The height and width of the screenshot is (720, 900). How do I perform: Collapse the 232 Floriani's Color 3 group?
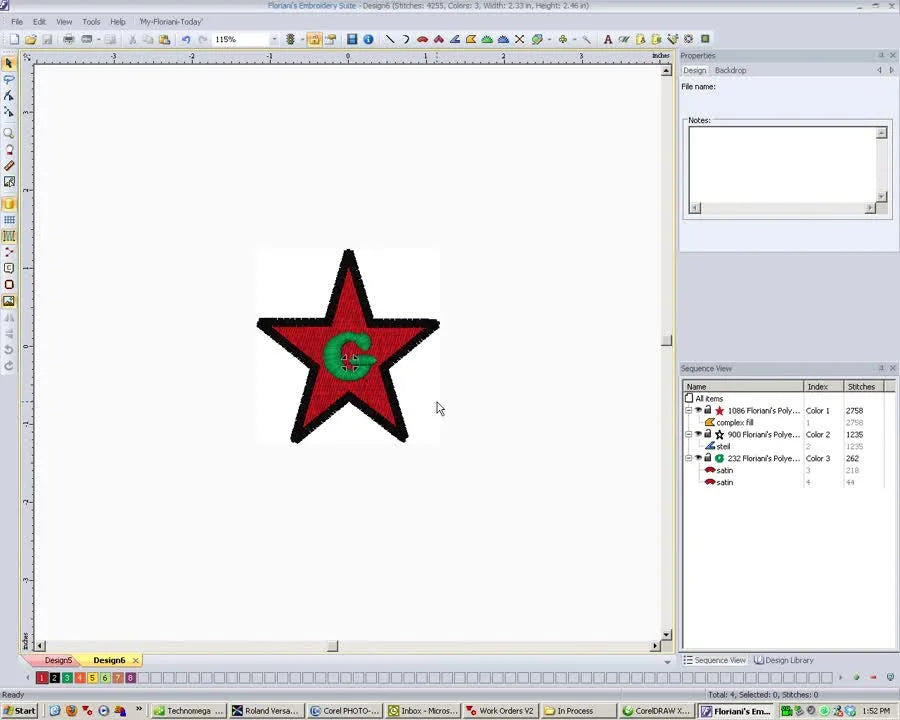coord(688,458)
